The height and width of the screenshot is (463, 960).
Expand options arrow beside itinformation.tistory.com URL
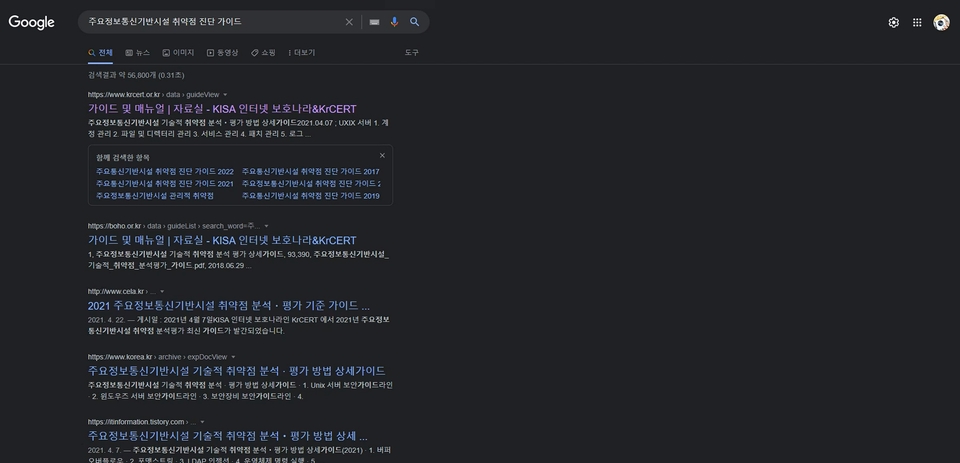202,422
